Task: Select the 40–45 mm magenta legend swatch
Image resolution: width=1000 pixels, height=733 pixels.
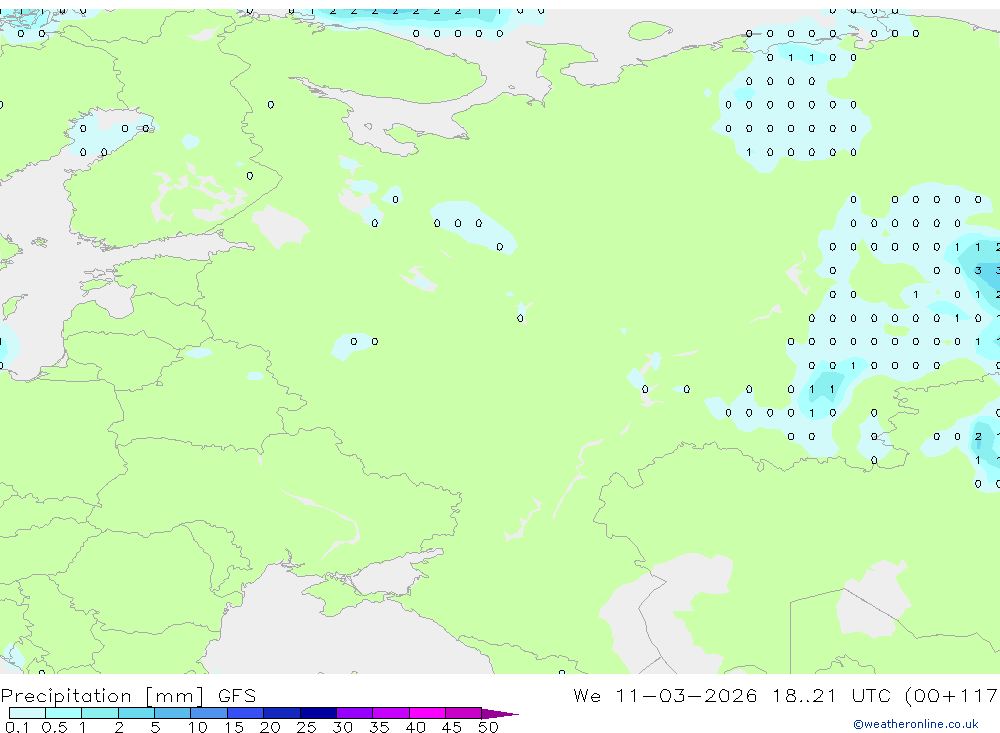Action: pyautogui.click(x=427, y=713)
